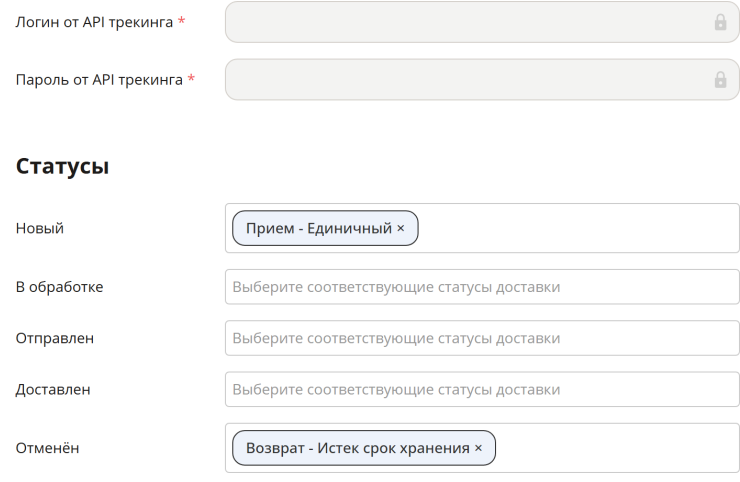Select the 'Возврат - Истек срок хранения' chip
The image size is (740, 482).
364,448
